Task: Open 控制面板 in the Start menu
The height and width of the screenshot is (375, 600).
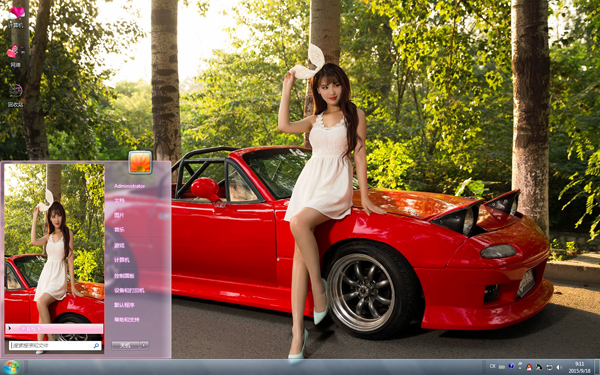Action: point(124,276)
